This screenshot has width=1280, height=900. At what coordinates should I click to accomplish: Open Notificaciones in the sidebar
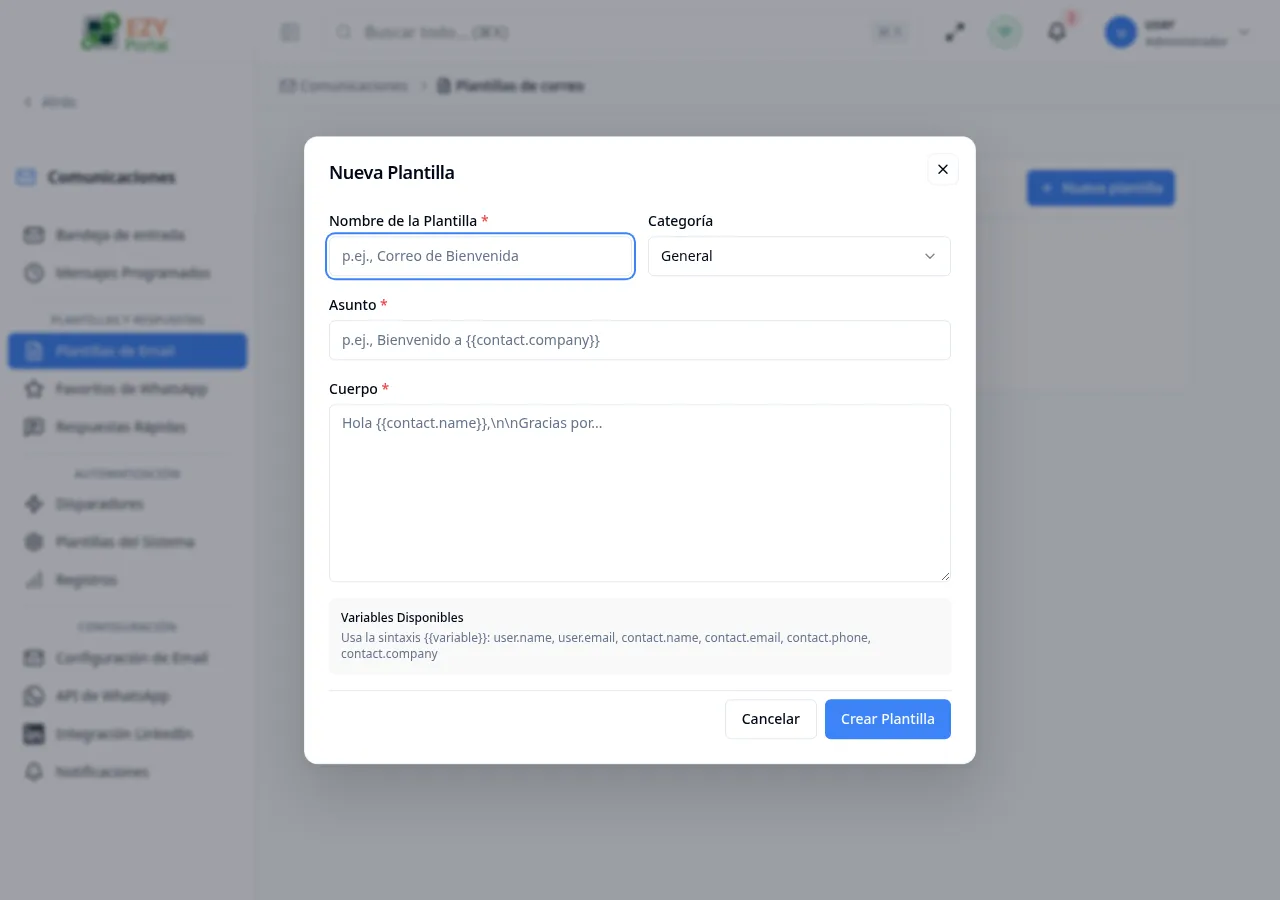click(127, 772)
